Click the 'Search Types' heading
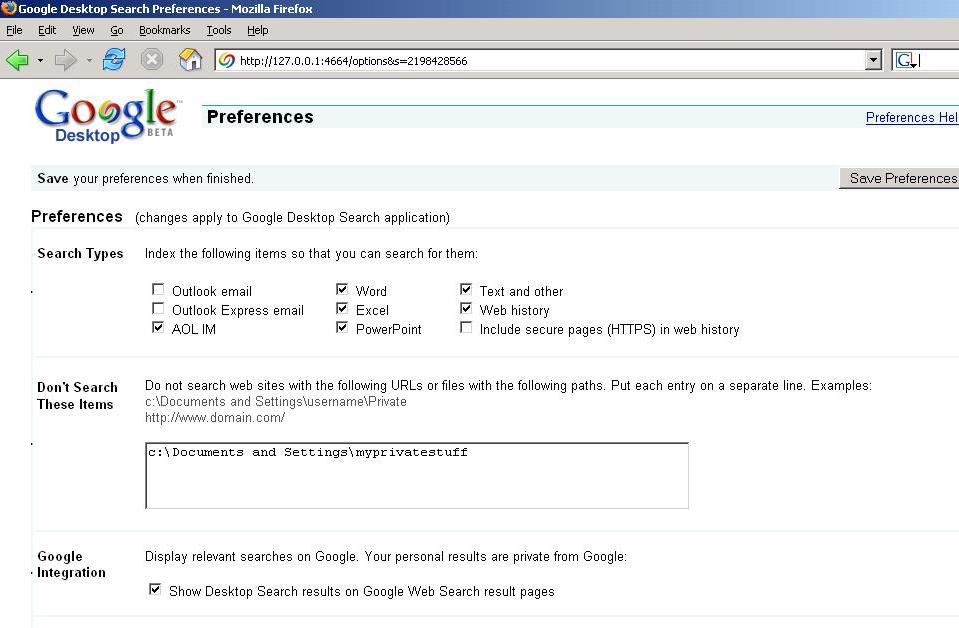This screenshot has height=628, width=959. tap(80, 253)
